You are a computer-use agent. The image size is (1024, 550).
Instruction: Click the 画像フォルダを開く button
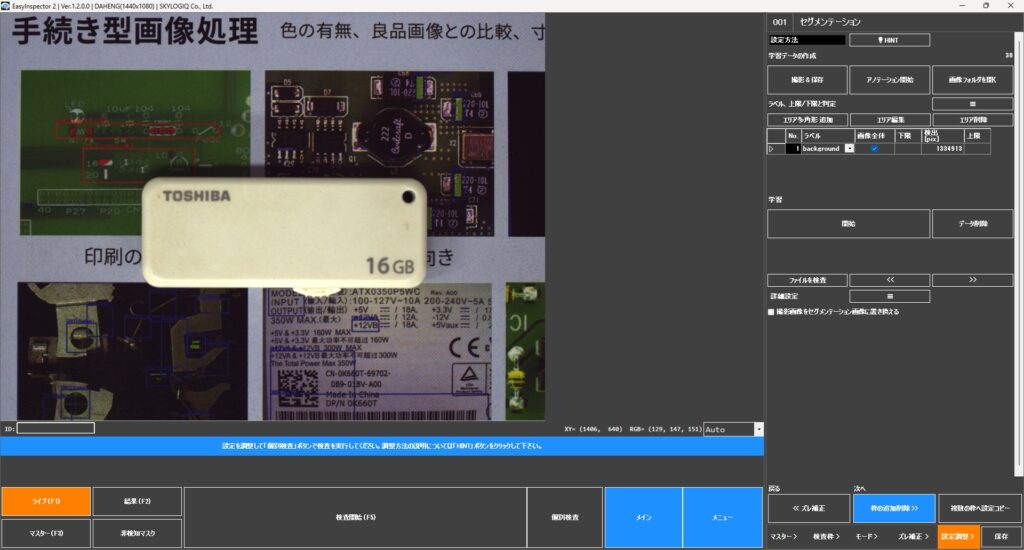click(x=972, y=80)
